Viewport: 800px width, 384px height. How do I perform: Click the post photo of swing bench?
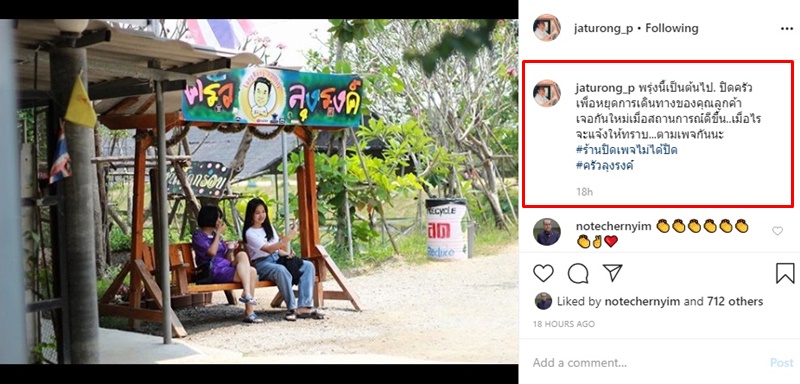click(x=259, y=191)
